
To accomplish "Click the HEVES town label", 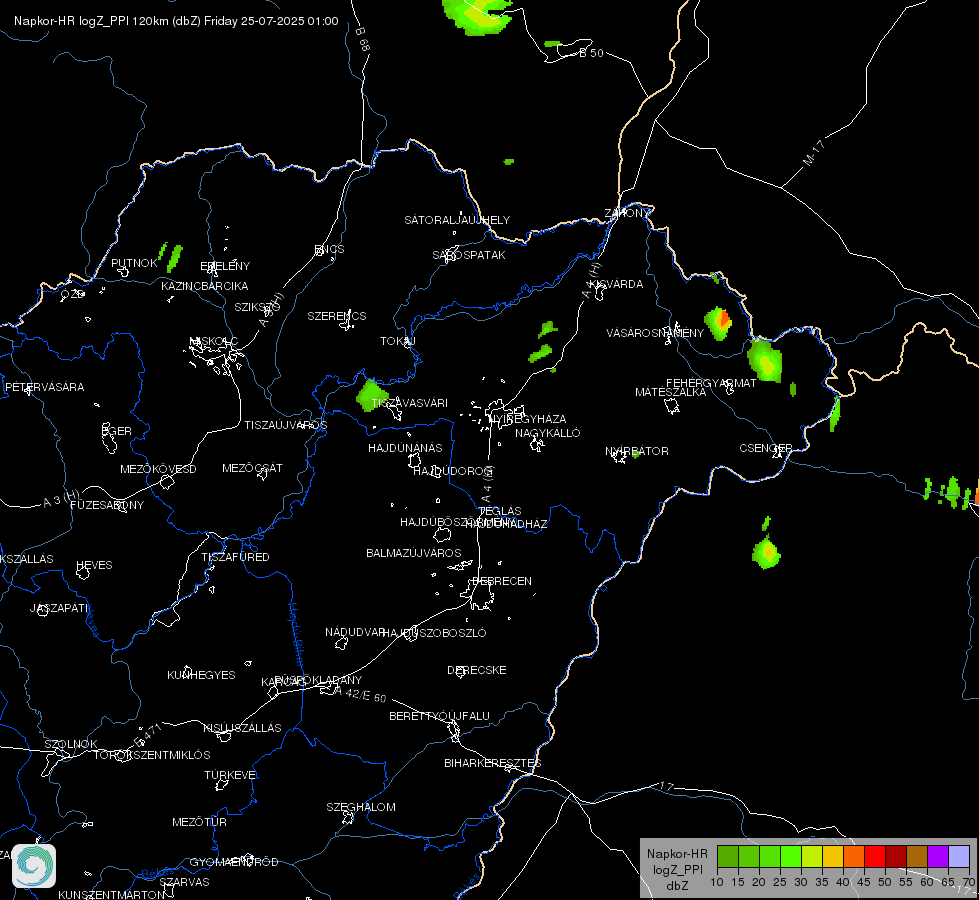I will pyautogui.click(x=94, y=565).
